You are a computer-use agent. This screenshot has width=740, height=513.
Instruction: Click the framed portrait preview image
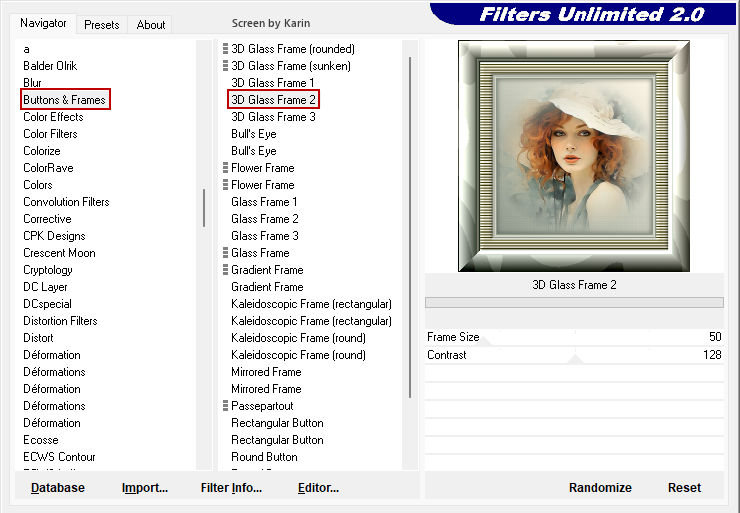pyautogui.click(x=574, y=155)
